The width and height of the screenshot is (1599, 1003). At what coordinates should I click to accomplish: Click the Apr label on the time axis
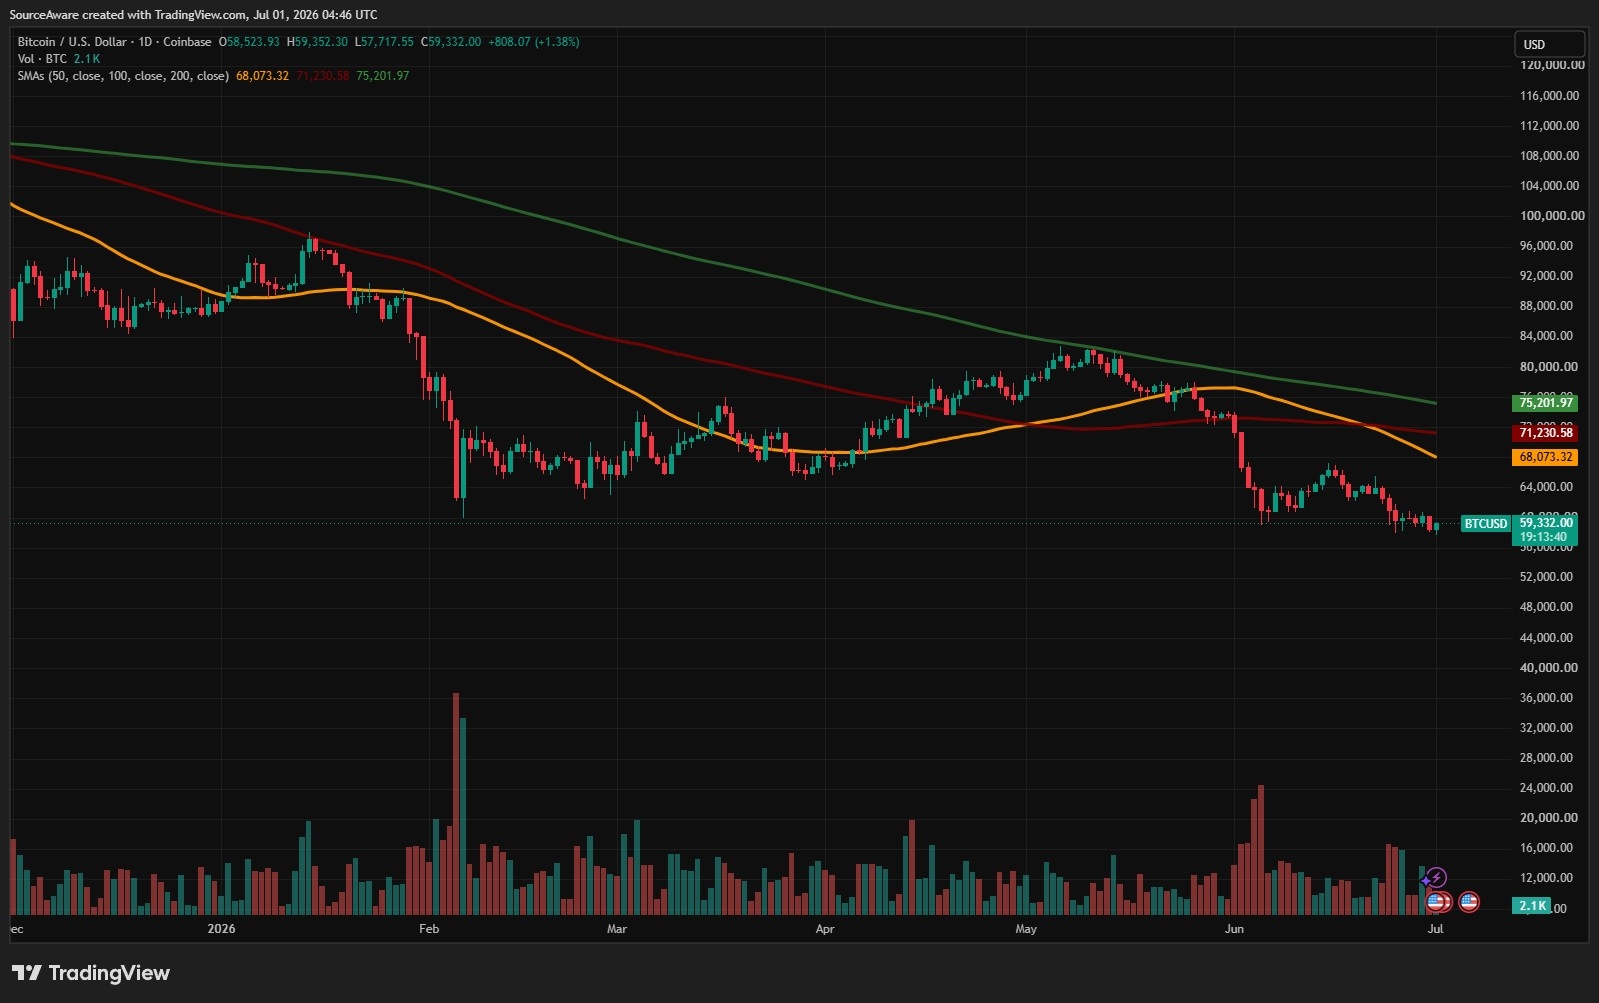[x=825, y=929]
